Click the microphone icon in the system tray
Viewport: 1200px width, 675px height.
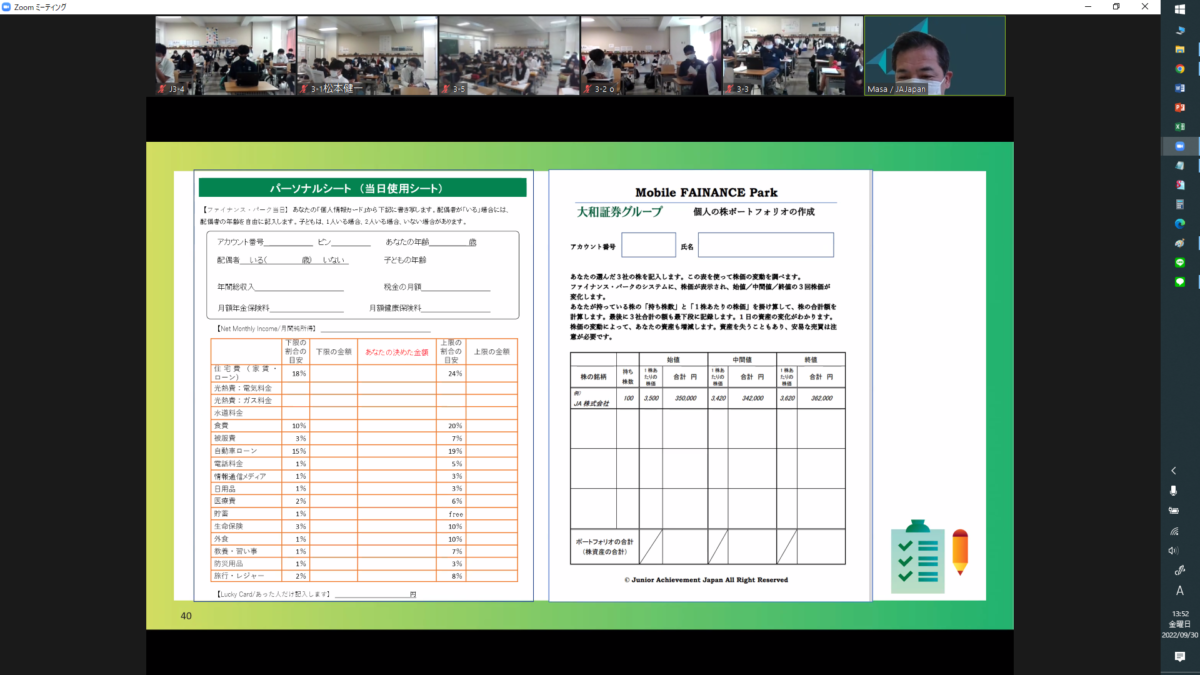[1173, 491]
